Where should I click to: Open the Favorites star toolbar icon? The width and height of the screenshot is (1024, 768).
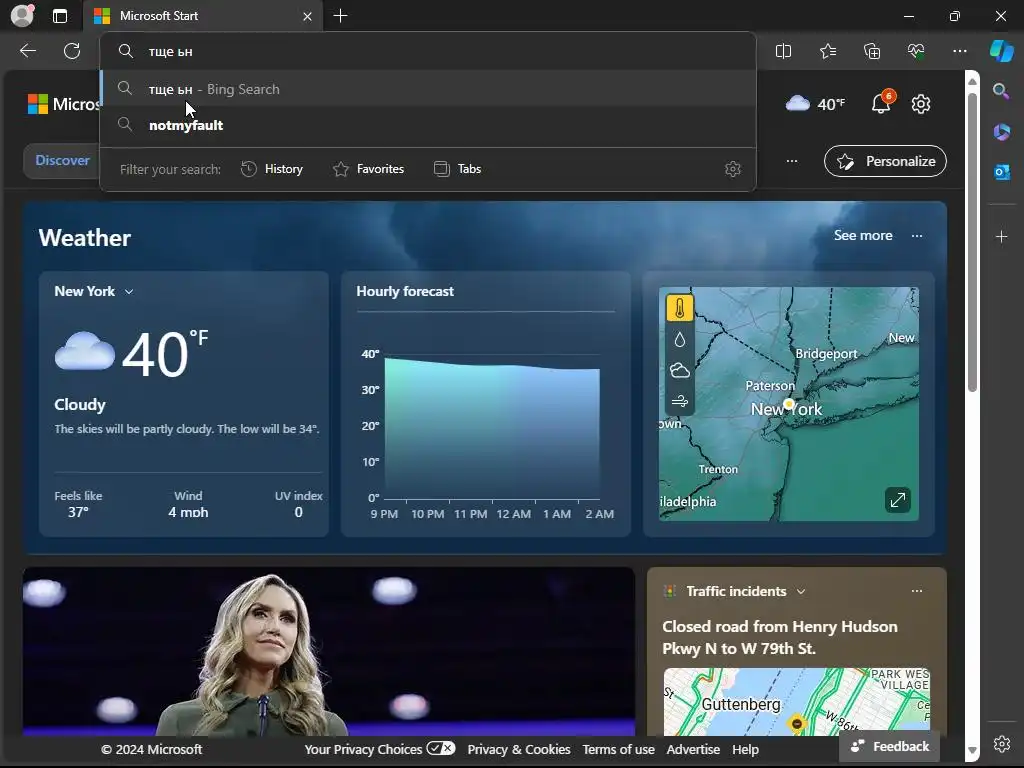click(x=827, y=51)
